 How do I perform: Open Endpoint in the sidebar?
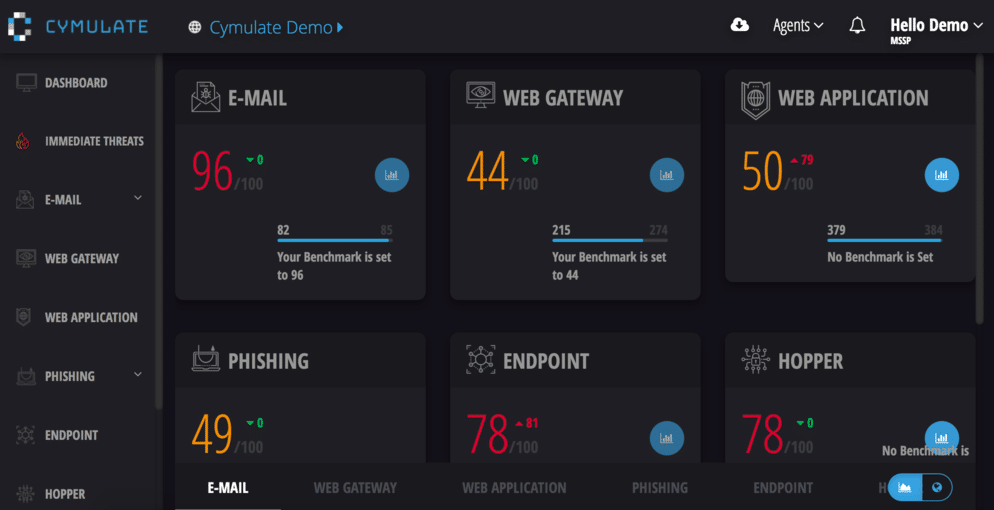coord(72,435)
